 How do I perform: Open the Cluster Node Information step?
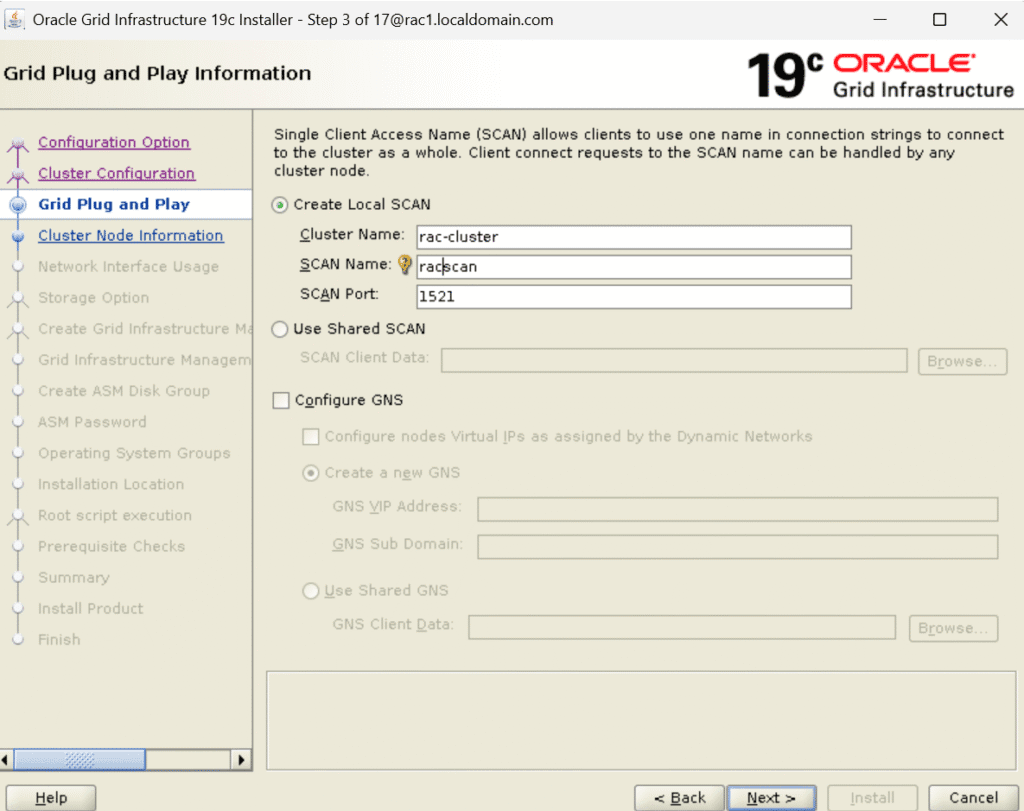(130, 235)
